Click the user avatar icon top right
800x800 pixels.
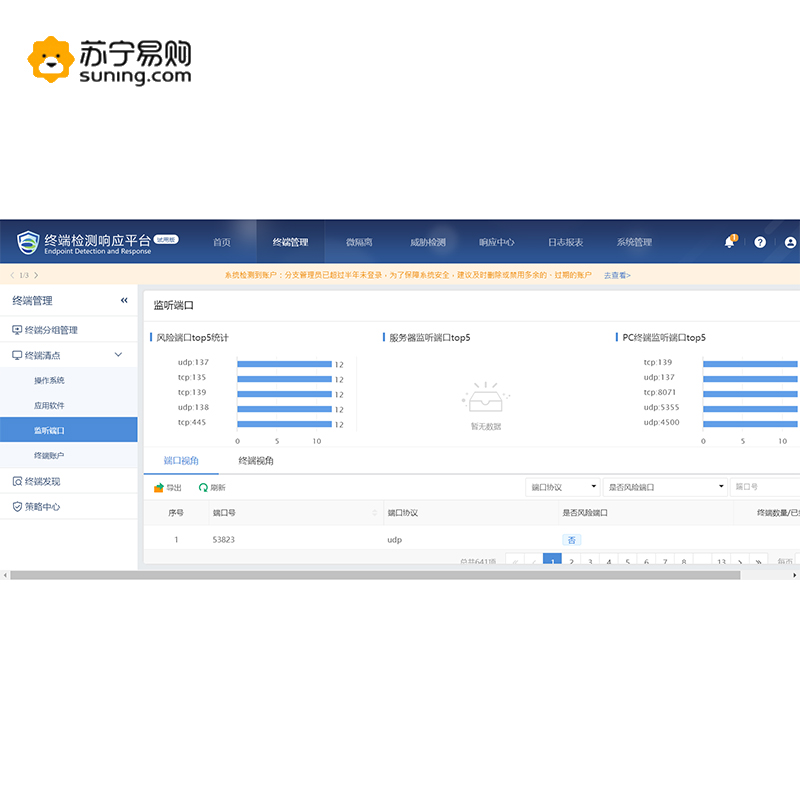pyautogui.click(x=789, y=242)
